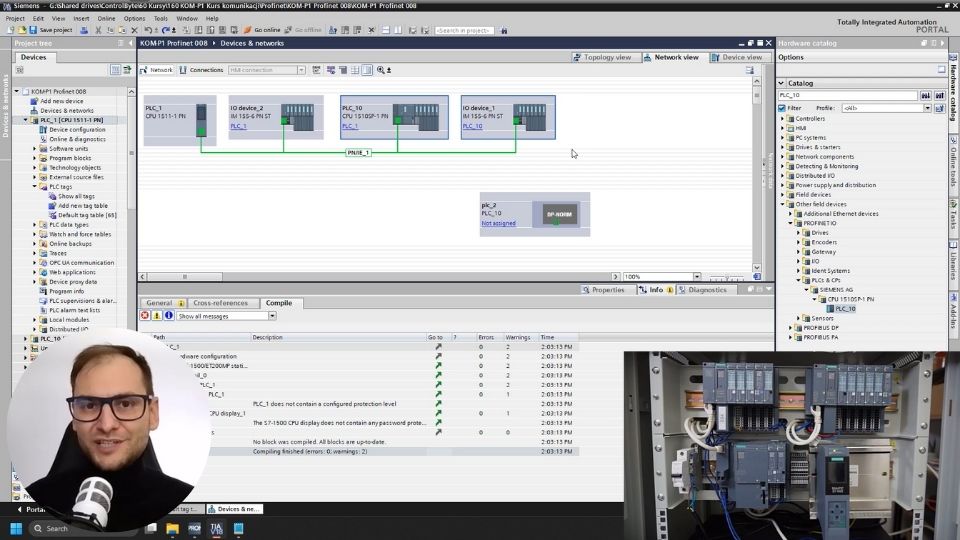The image size is (960, 540).
Task: Select the PLC_10 CPU 1510SP-1 PN device
Action: tap(394, 117)
